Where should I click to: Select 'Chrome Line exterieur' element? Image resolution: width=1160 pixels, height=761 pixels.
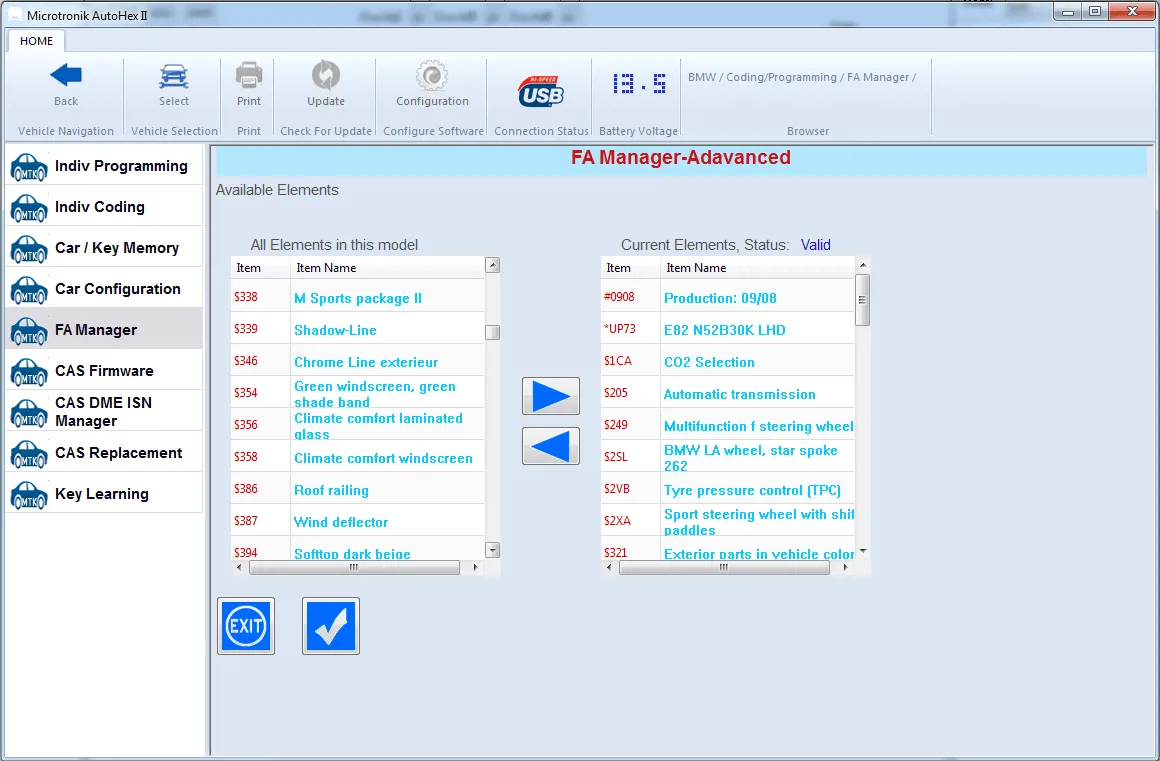pyautogui.click(x=358, y=362)
